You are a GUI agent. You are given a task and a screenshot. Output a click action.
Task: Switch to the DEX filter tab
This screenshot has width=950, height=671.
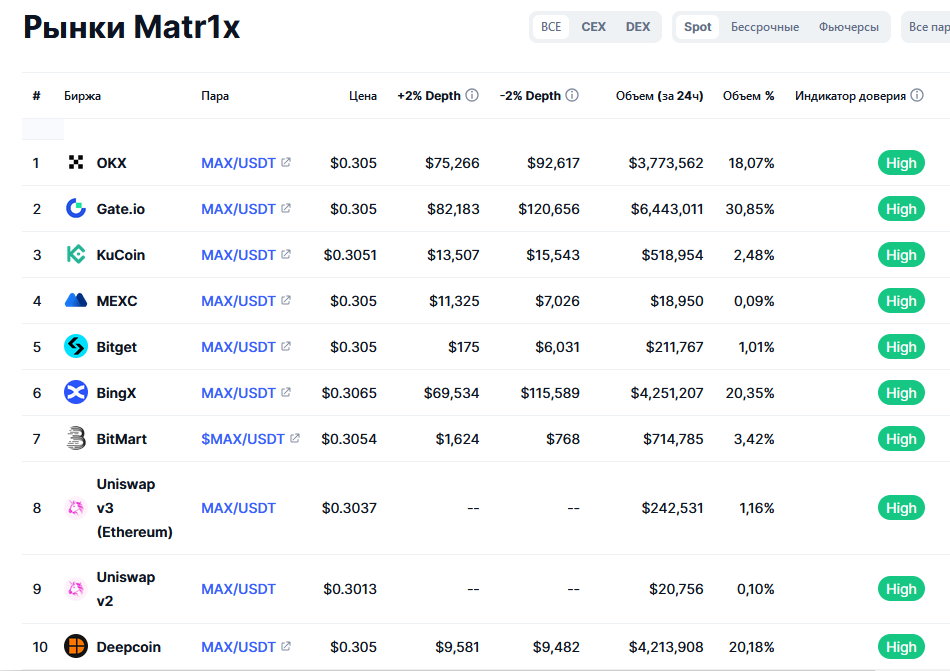(x=638, y=27)
